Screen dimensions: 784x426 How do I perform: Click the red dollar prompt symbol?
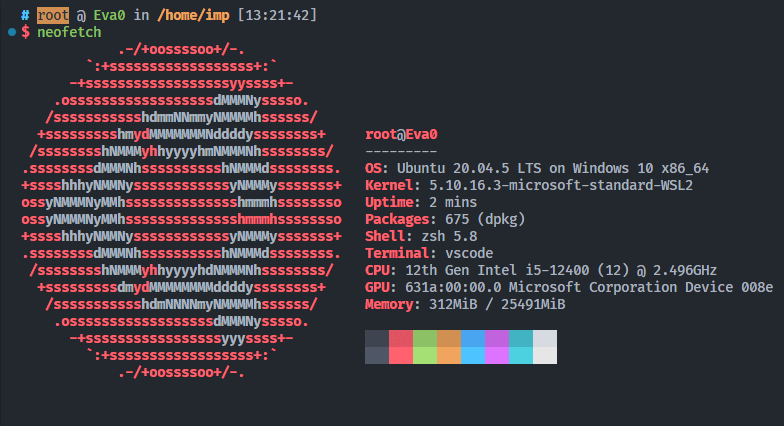26,32
